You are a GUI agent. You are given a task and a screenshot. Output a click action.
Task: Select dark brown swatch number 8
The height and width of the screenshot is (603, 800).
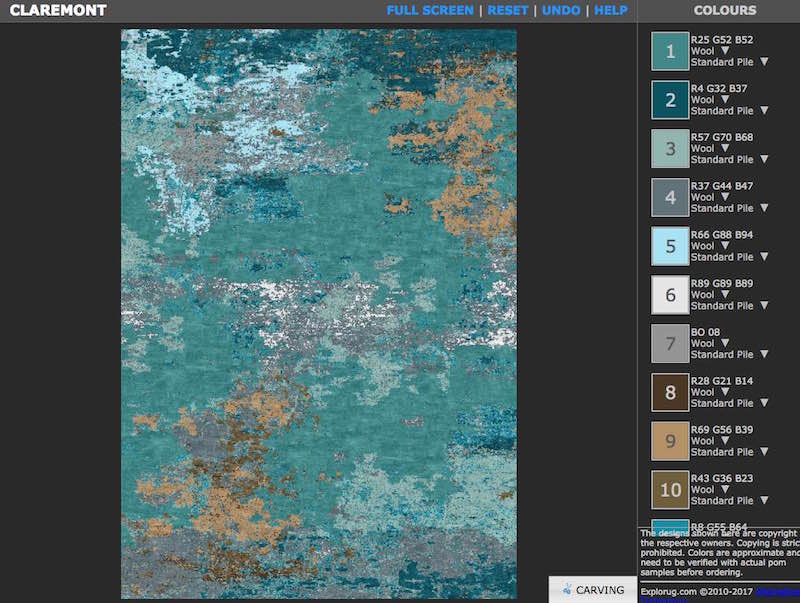tap(670, 392)
